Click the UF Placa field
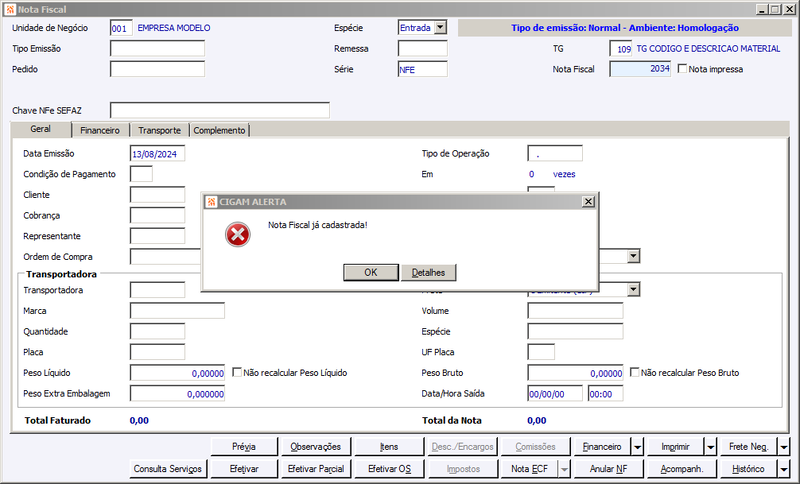The height and width of the screenshot is (484, 800). (x=541, y=352)
